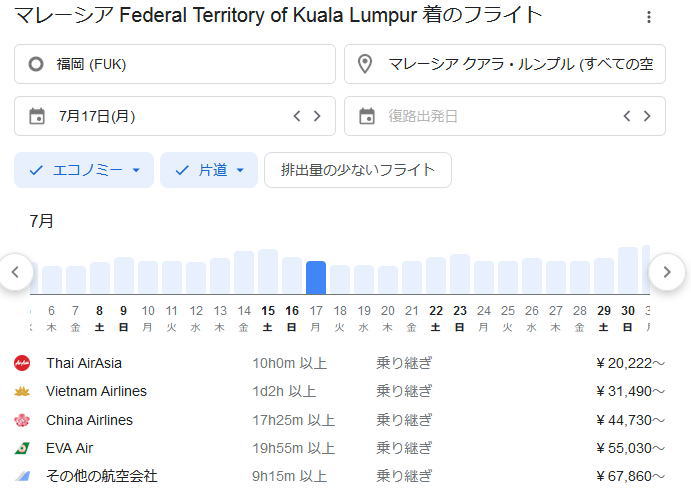Click date label 9 日 on the axis

[x=123, y=319]
